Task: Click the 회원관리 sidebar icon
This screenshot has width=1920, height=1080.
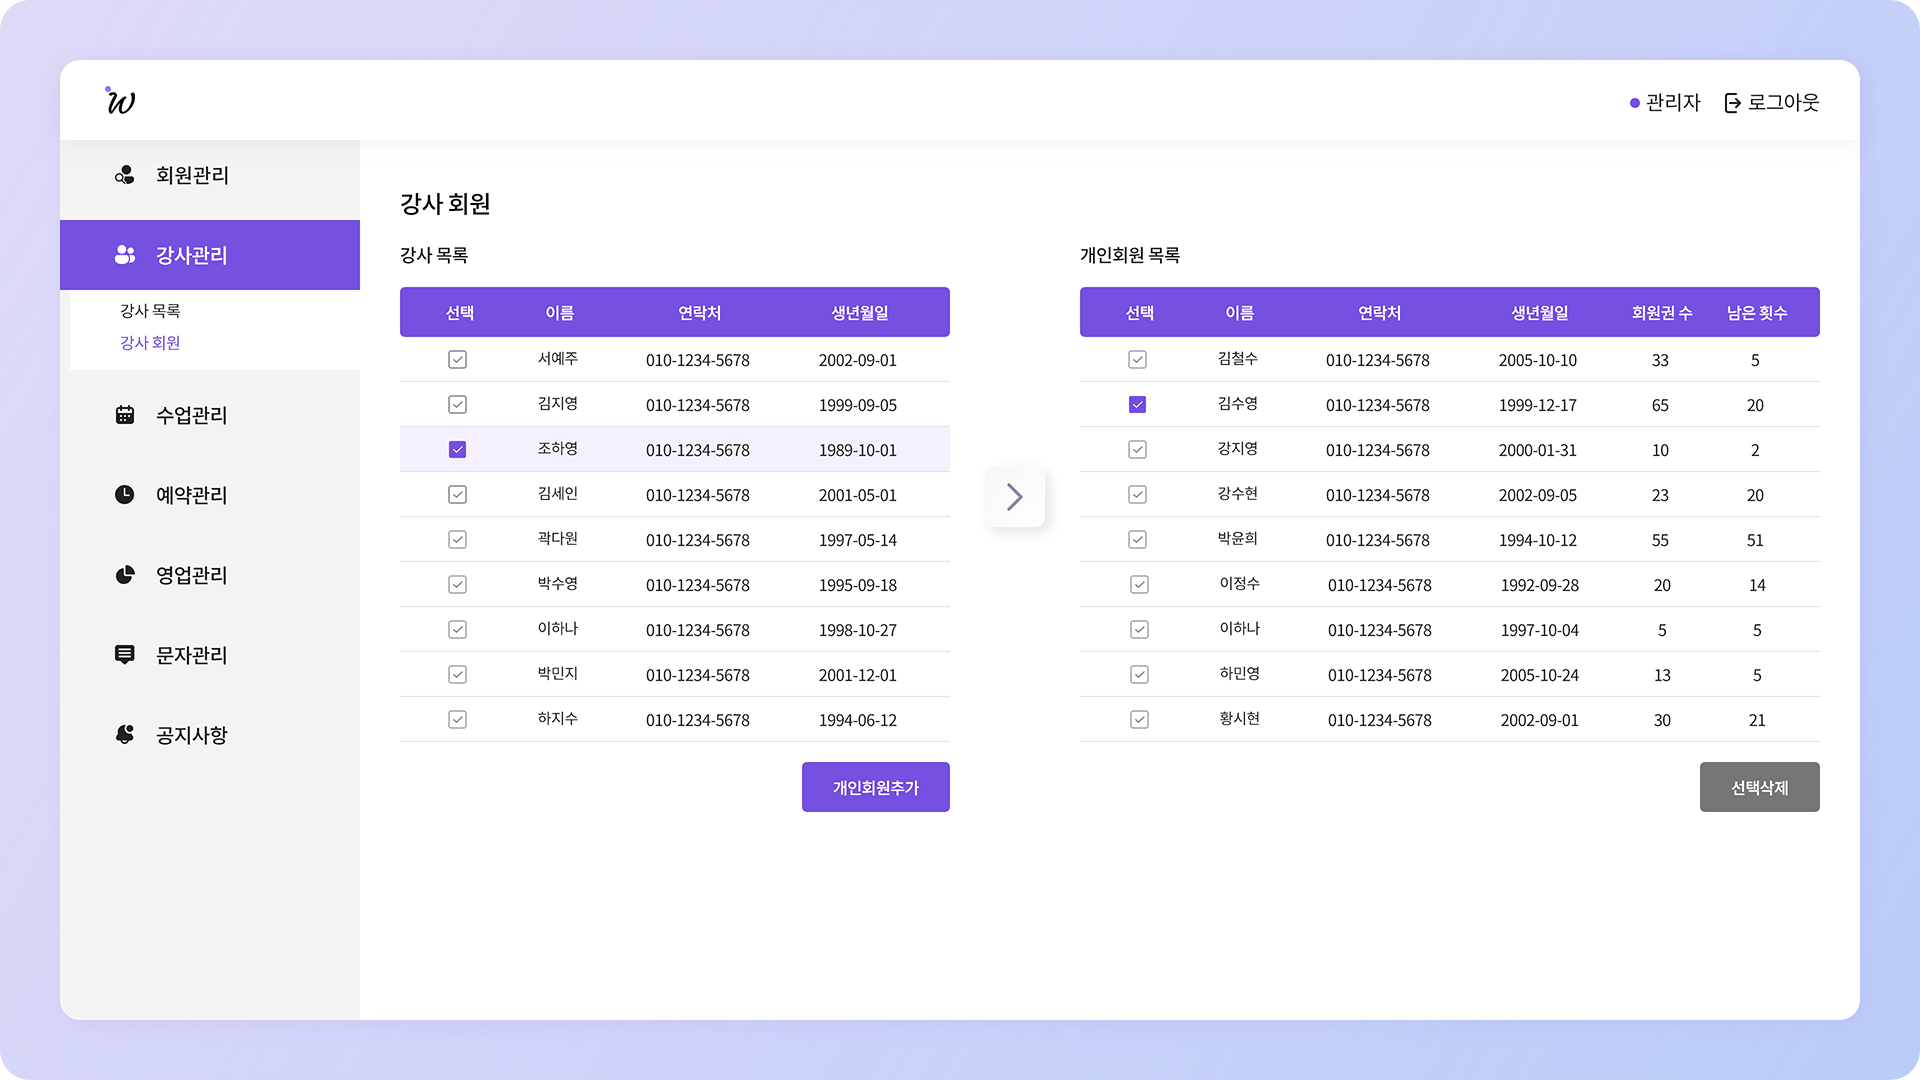Action: (124, 175)
